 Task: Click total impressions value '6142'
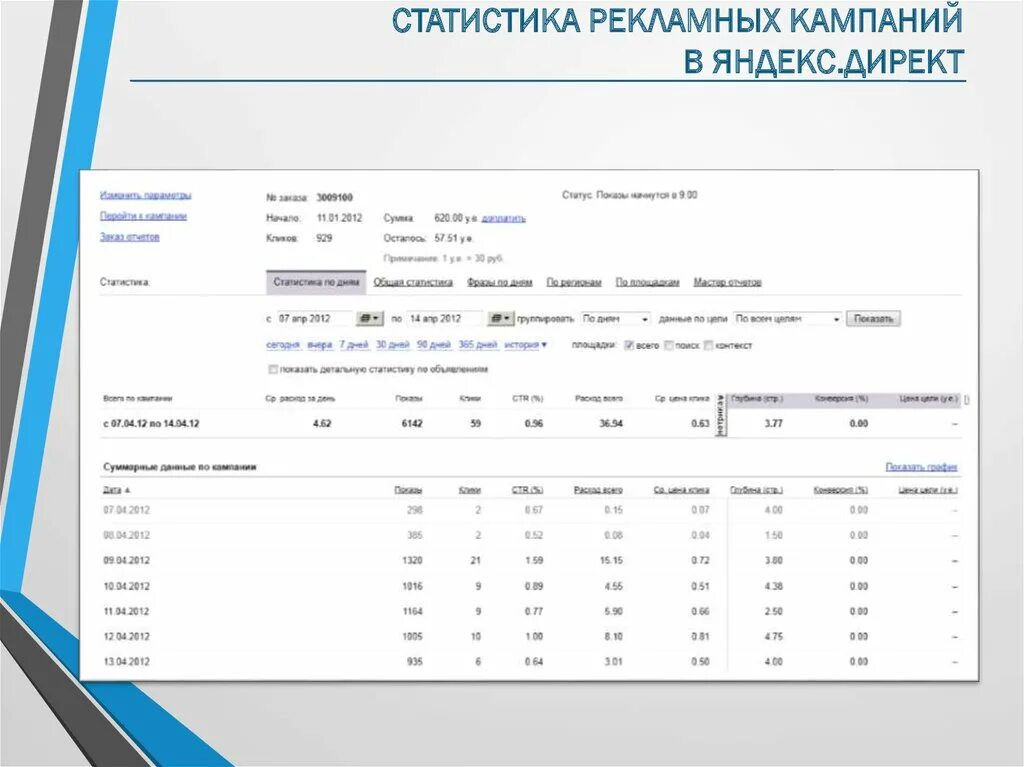[411, 423]
